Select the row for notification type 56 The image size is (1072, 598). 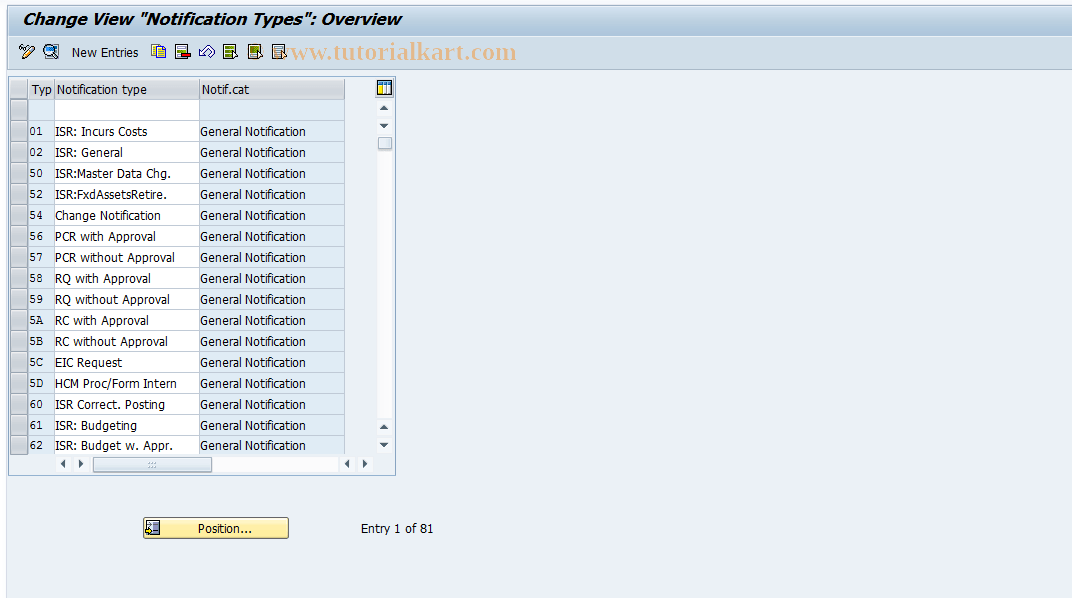18,236
